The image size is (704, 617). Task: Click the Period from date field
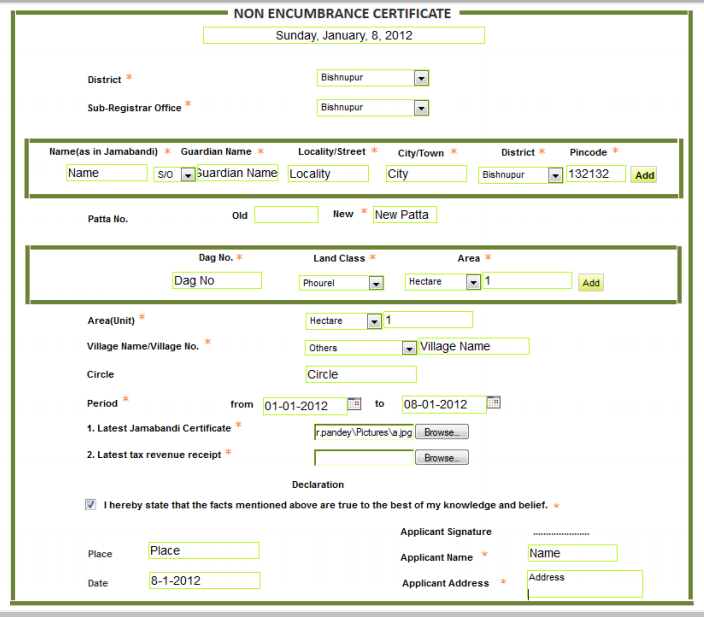(305, 406)
